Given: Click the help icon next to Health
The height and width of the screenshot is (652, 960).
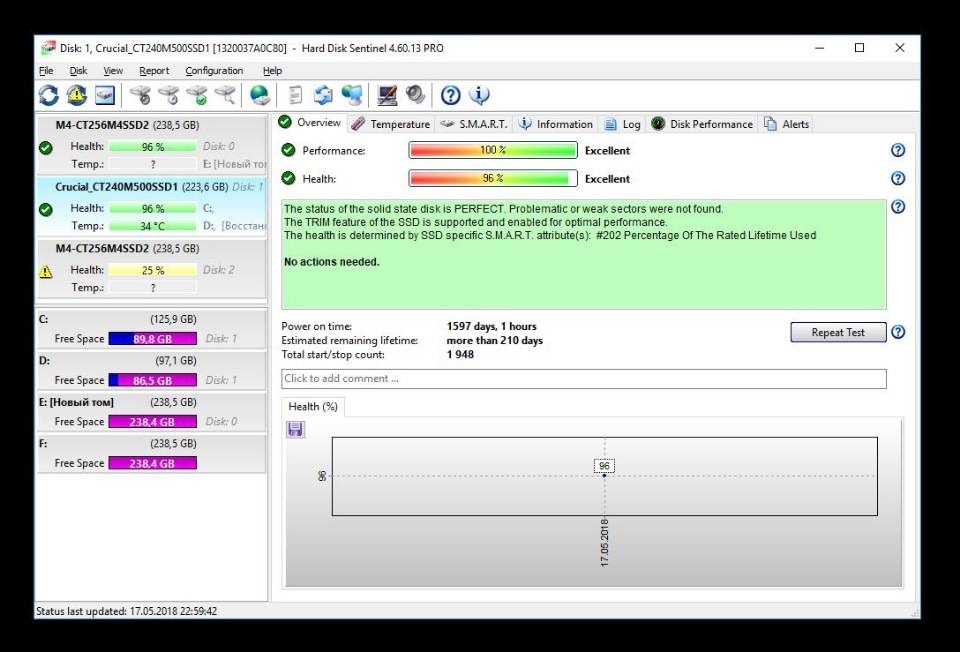Looking at the screenshot, I should pyautogui.click(x=898, y=178).
